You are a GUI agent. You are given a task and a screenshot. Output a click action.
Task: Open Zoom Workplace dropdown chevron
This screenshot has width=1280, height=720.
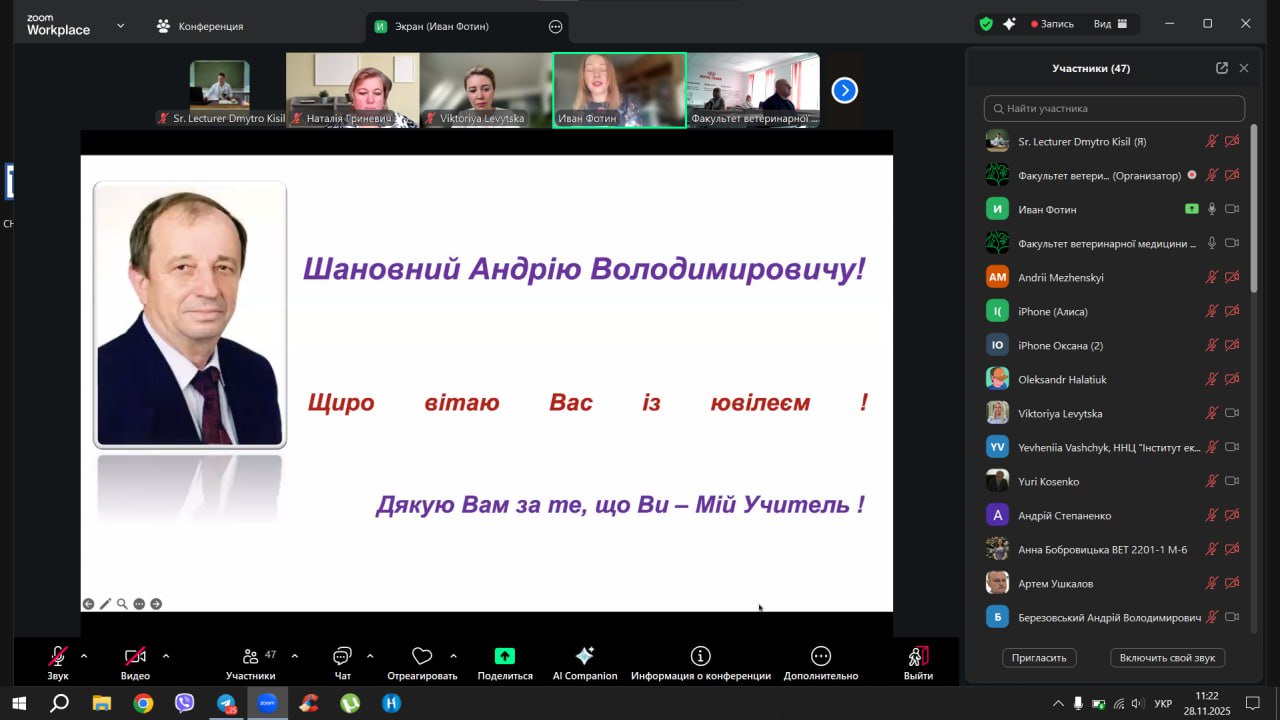click(x=121, y=26)
